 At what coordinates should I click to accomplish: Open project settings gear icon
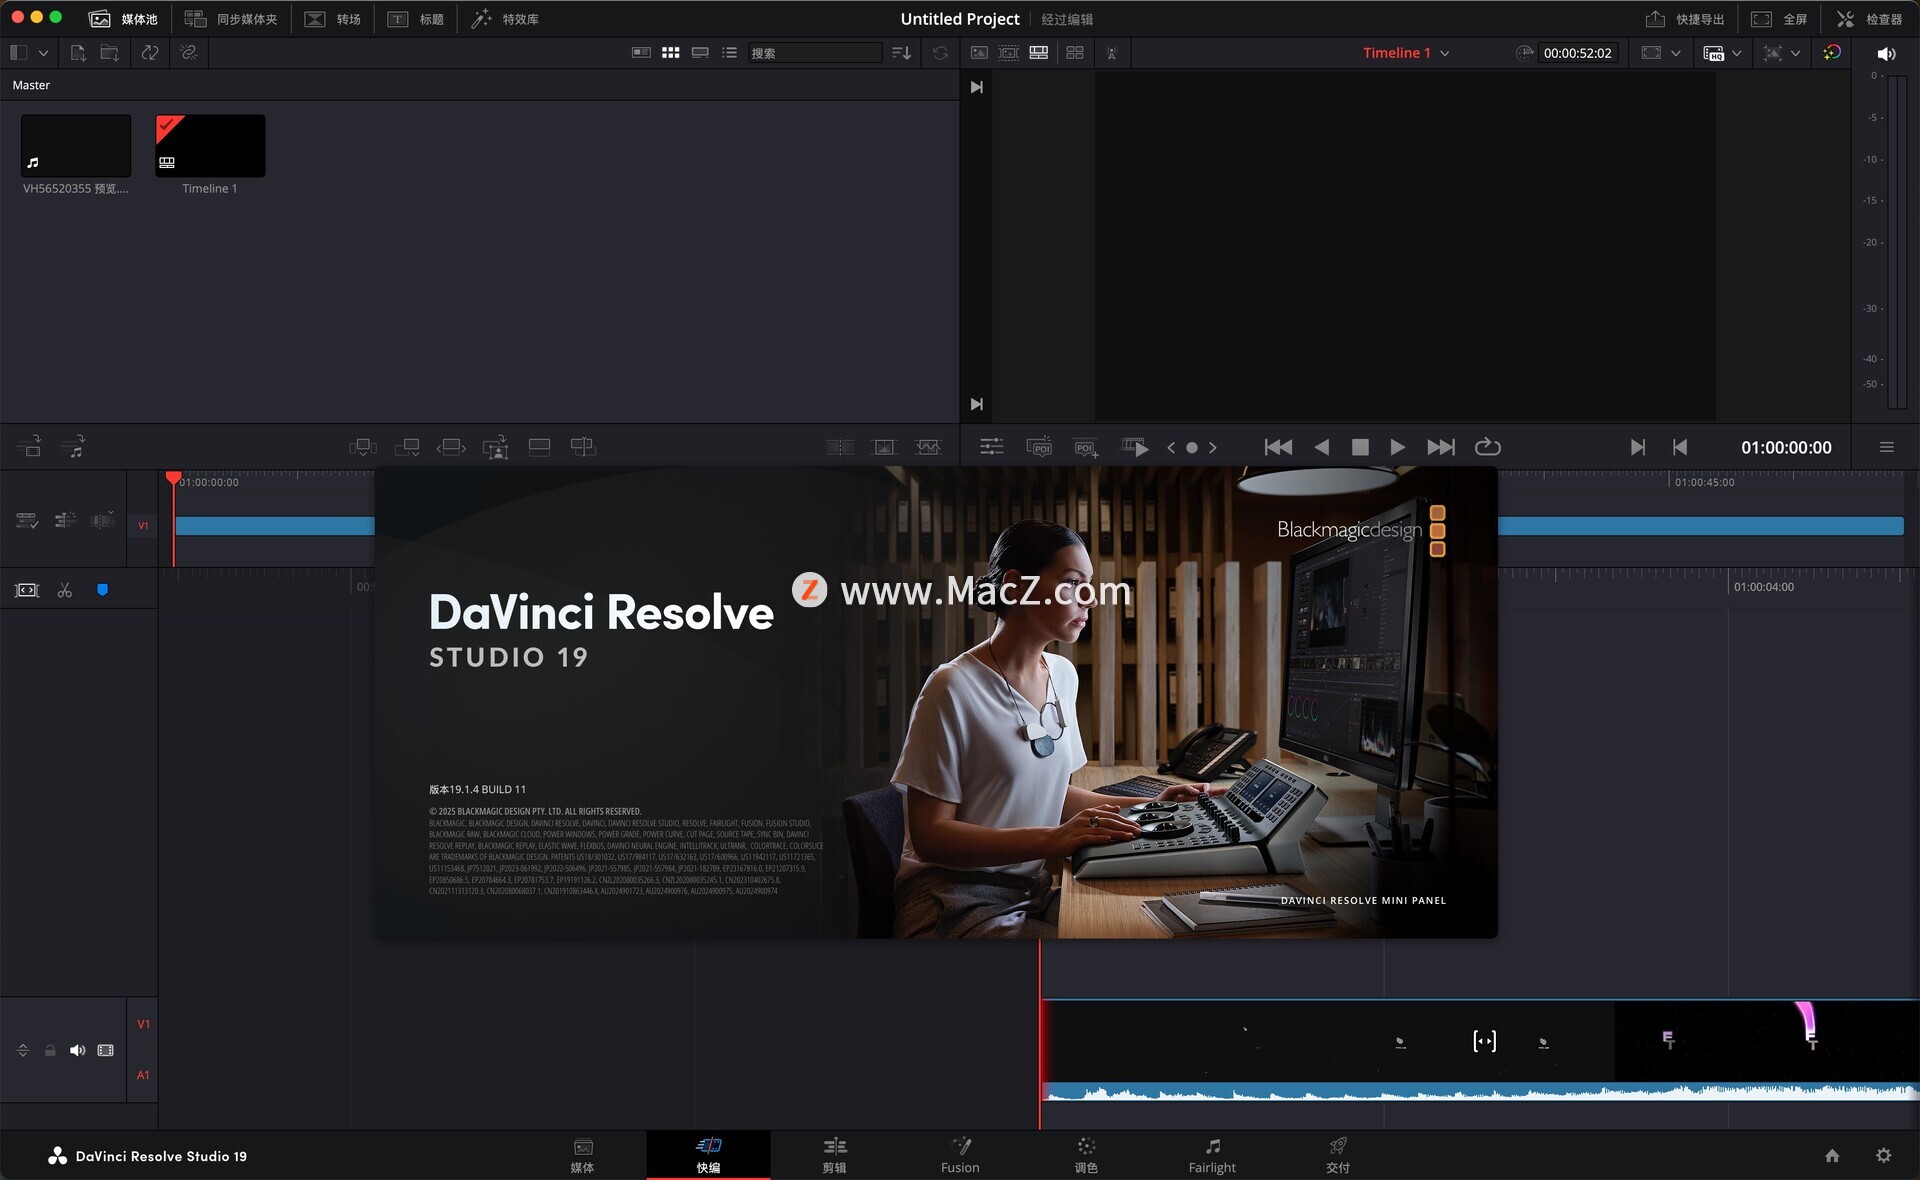[1883, 1155]
